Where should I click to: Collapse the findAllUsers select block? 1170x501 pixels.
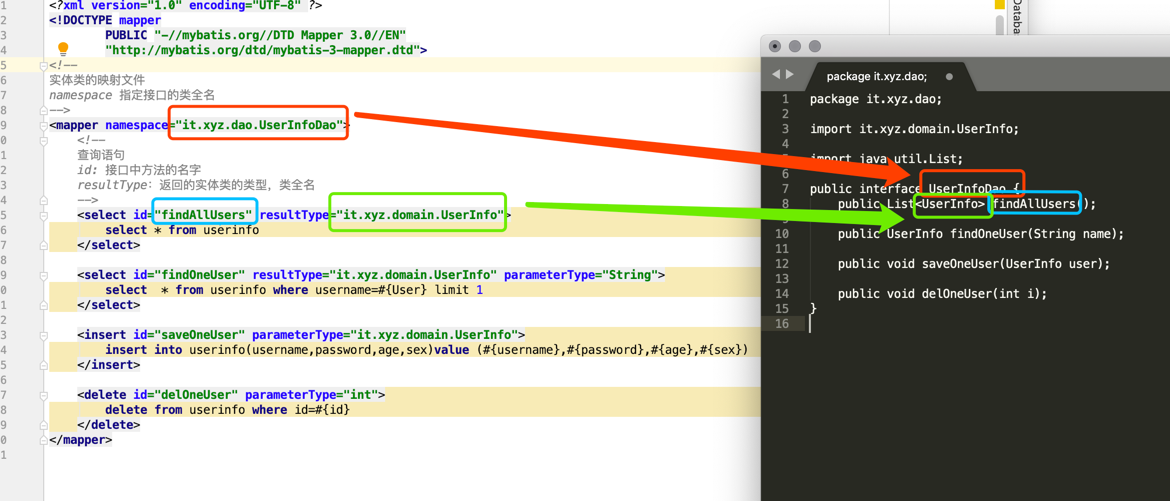click(x=44, y=215)
